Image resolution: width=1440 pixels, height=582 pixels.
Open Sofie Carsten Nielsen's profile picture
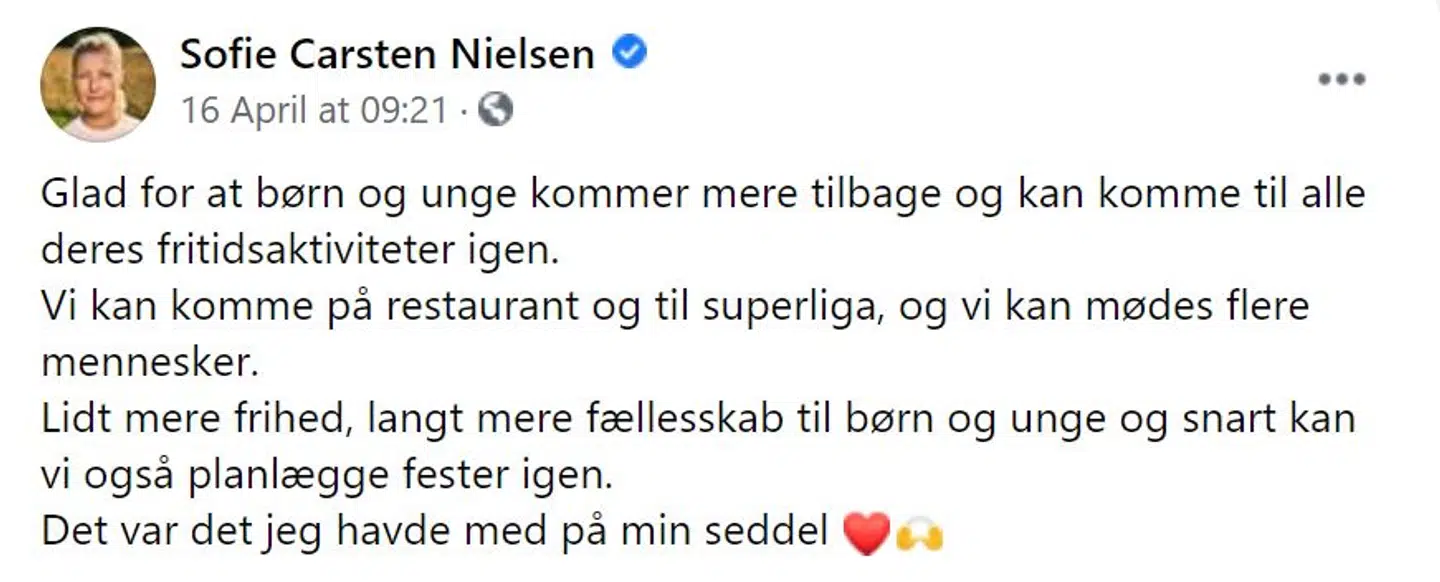(97, 84)
